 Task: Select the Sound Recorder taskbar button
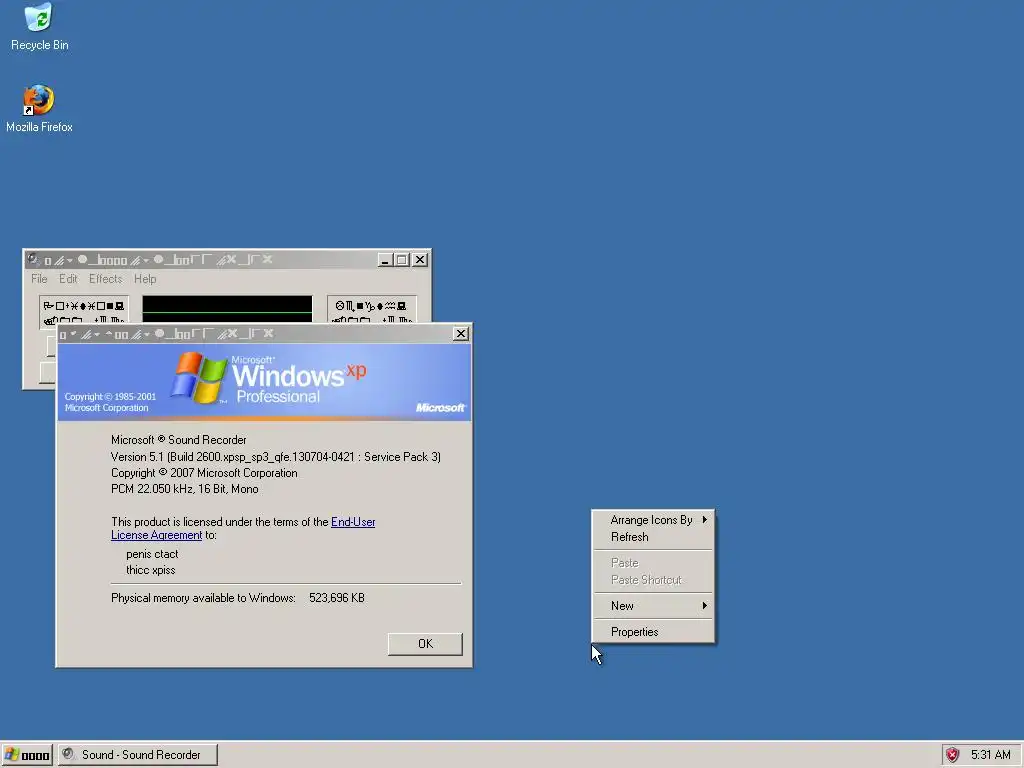[x=137, y=755]
